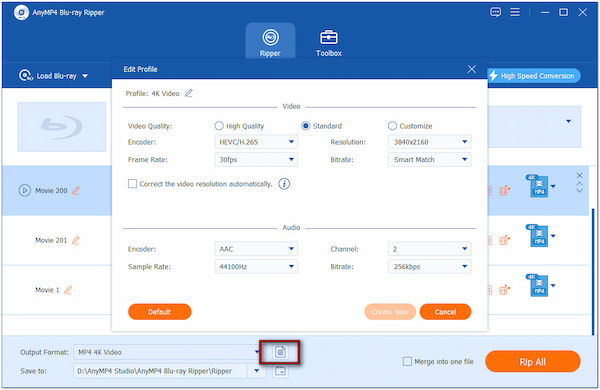
Task: Open the save folder browse icon
Action: [x=280, y=371]
